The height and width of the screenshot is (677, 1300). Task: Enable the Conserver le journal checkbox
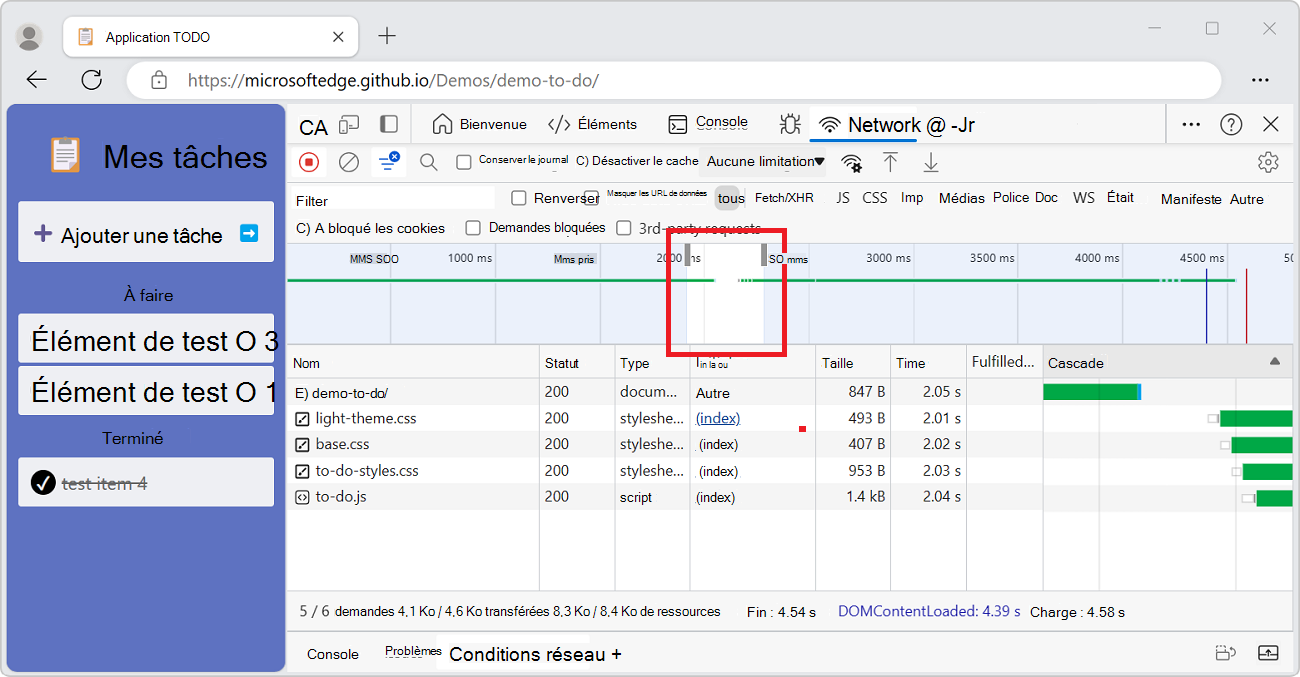pyautogui.click(x=464, y=162)
